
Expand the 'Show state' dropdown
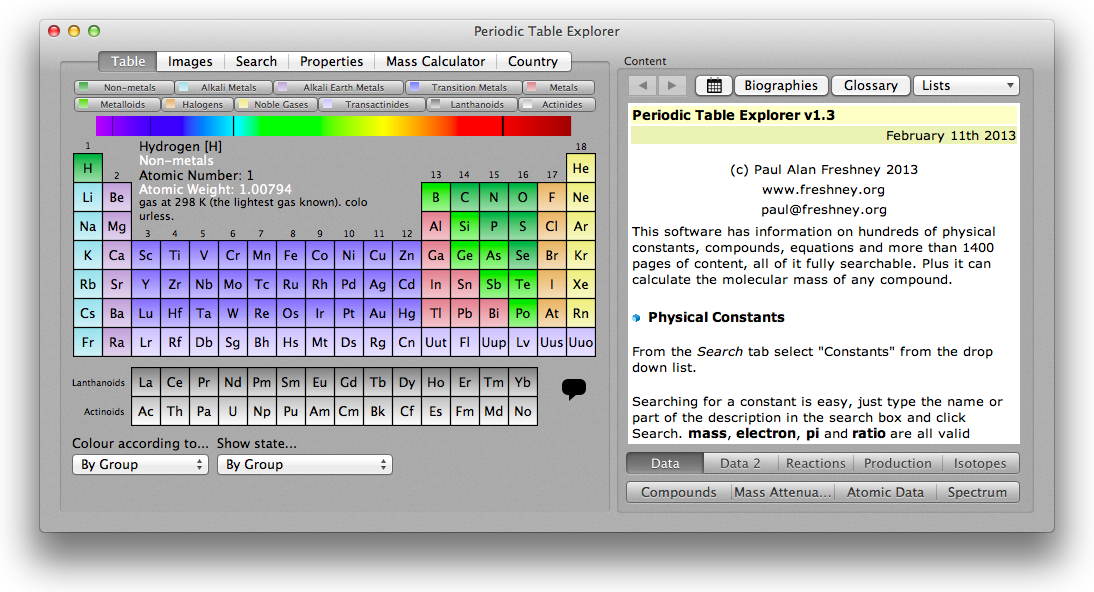pos(304,465)
